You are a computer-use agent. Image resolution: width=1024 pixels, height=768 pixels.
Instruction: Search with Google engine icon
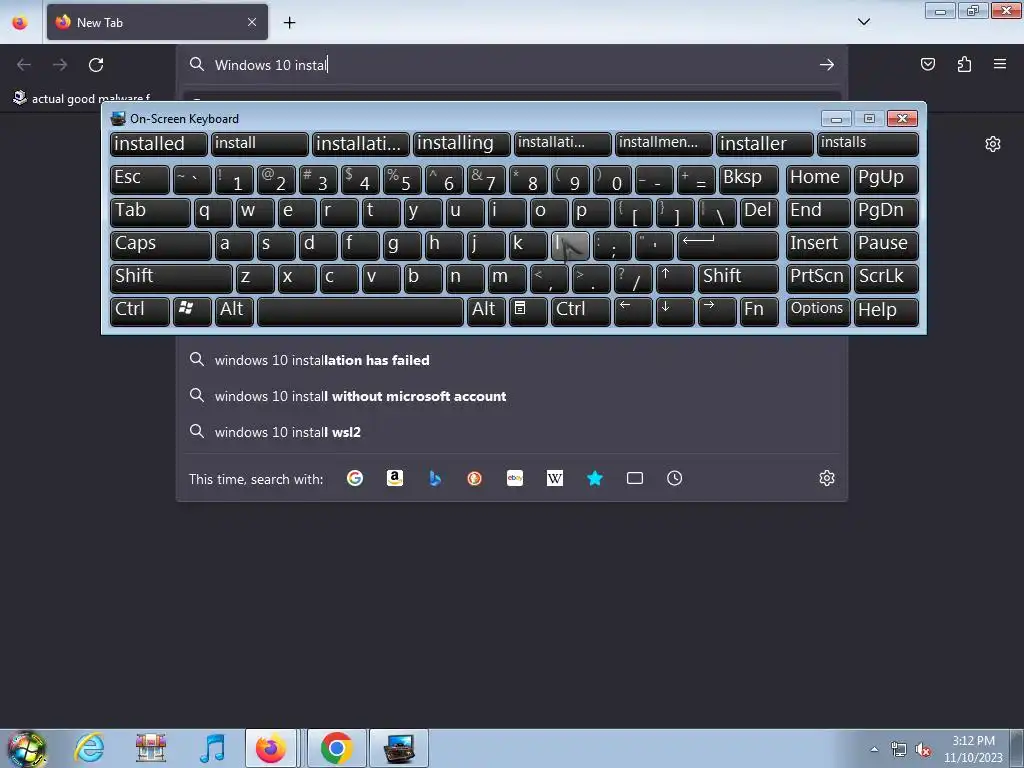(x=355, y=478)
